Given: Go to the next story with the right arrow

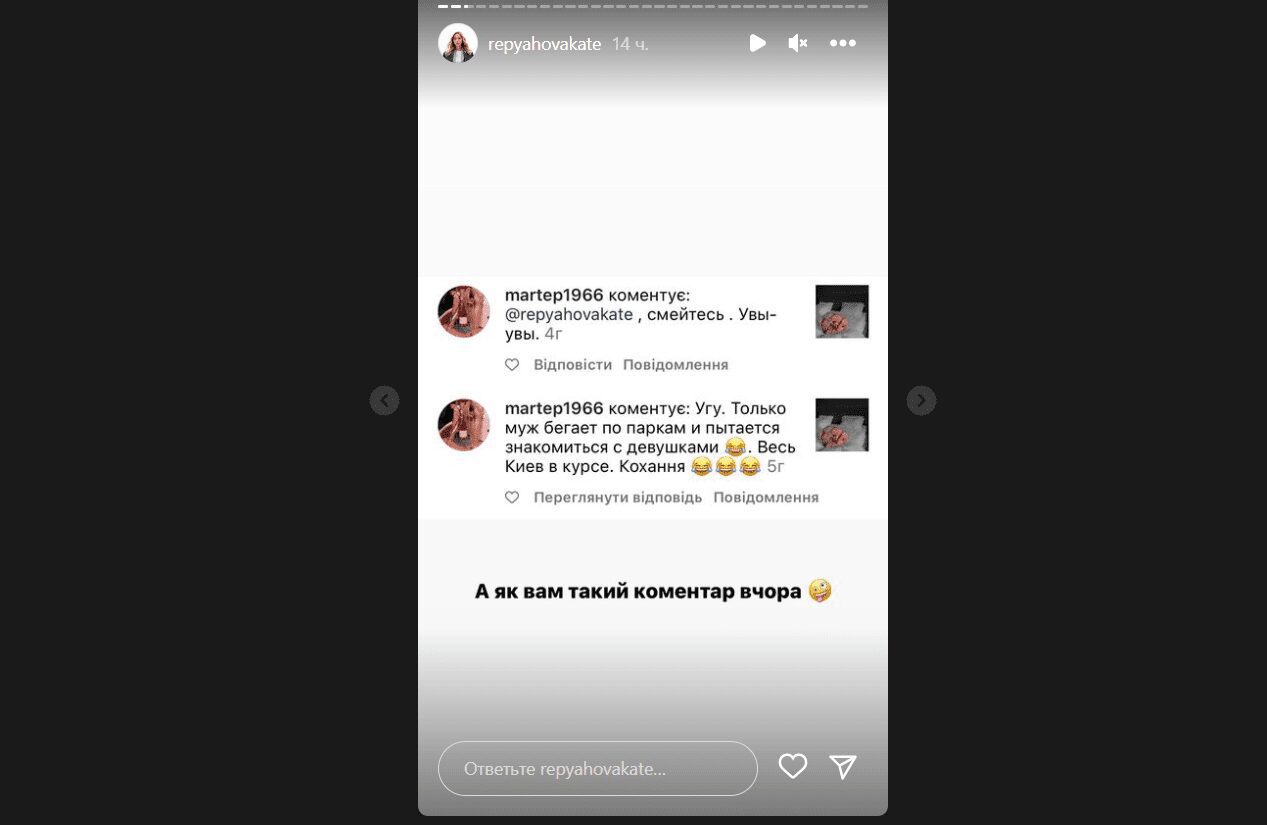Looking at the screenshot, I should [x=921, y=401].
